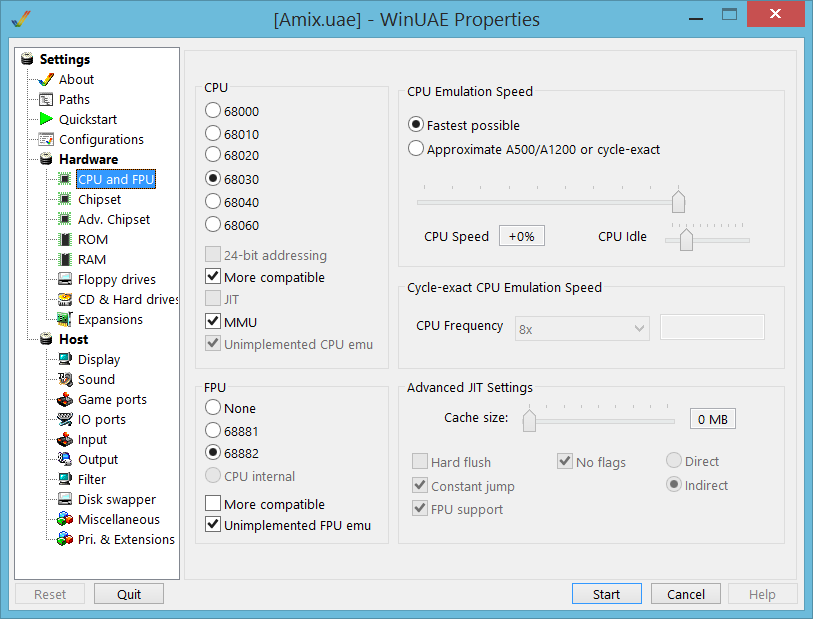Toggle Unimplemented FPU emu checkbox
Image resolution: width=813 pixels, height=619 pixels.
pos(213,524)
